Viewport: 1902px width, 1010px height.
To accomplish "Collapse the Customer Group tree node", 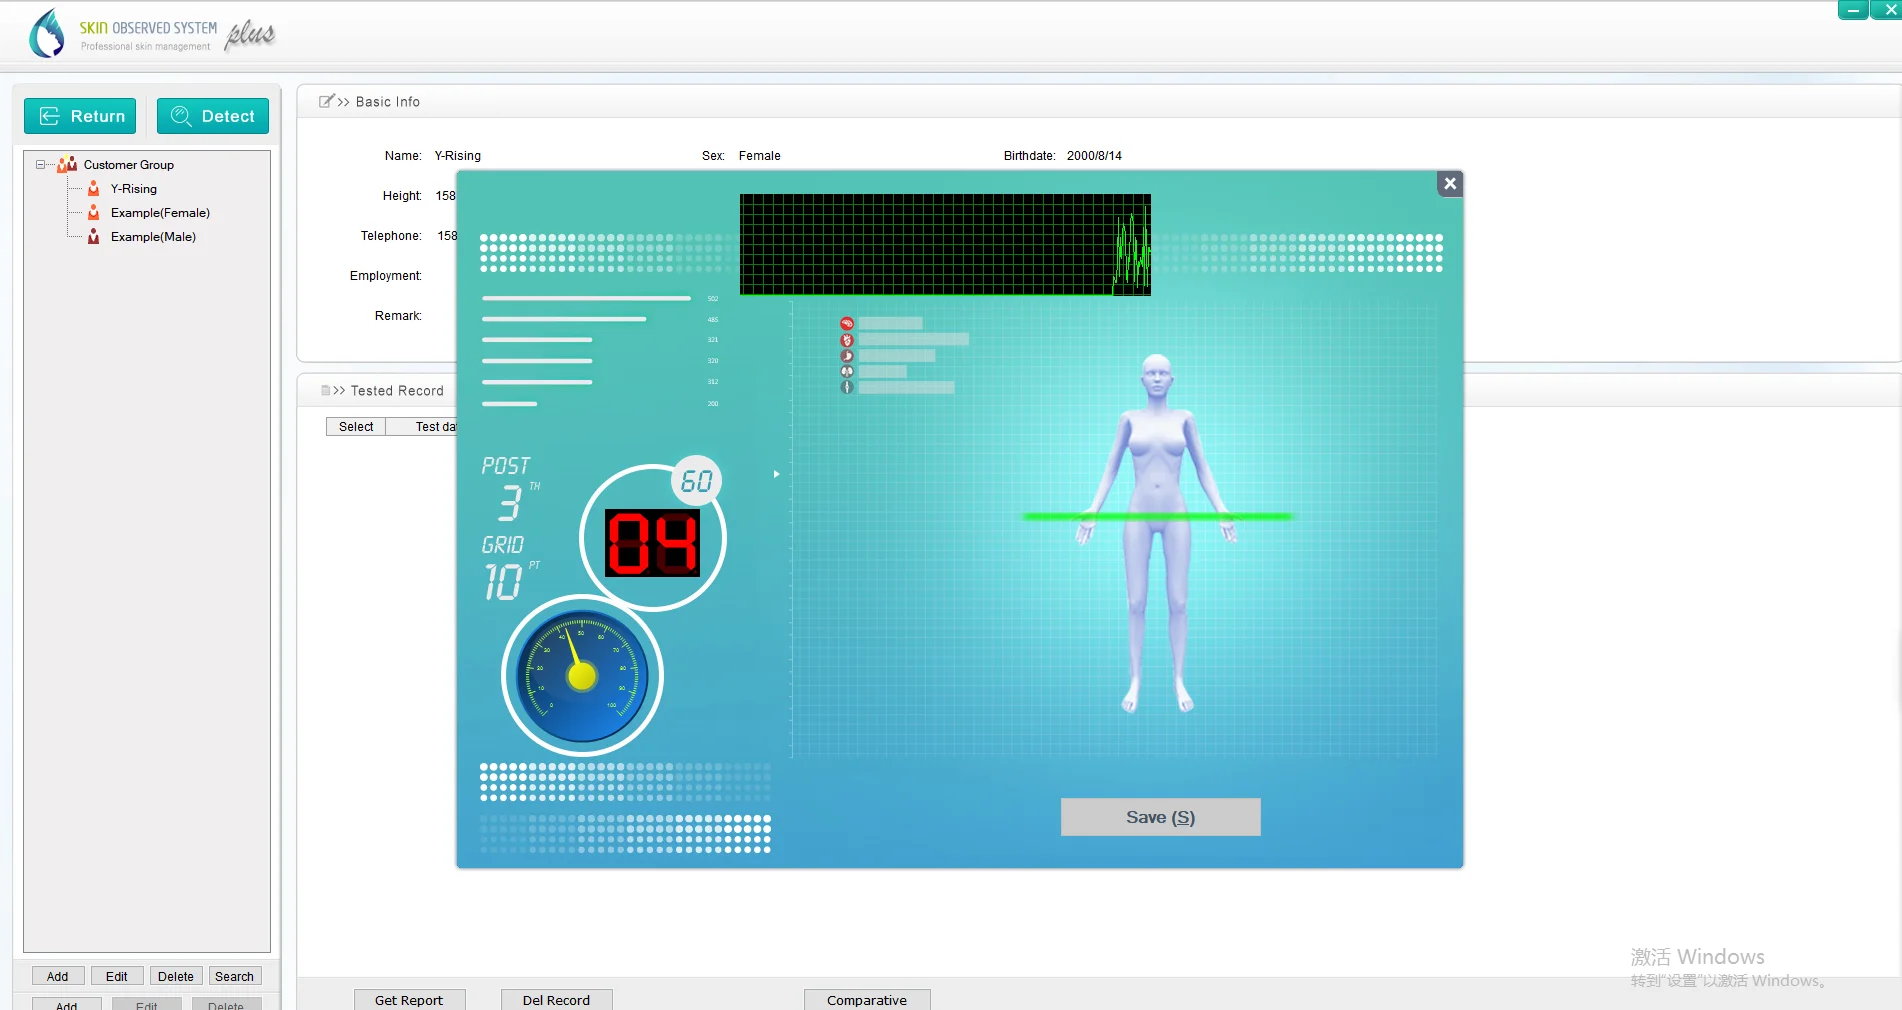I will (41, 164).
